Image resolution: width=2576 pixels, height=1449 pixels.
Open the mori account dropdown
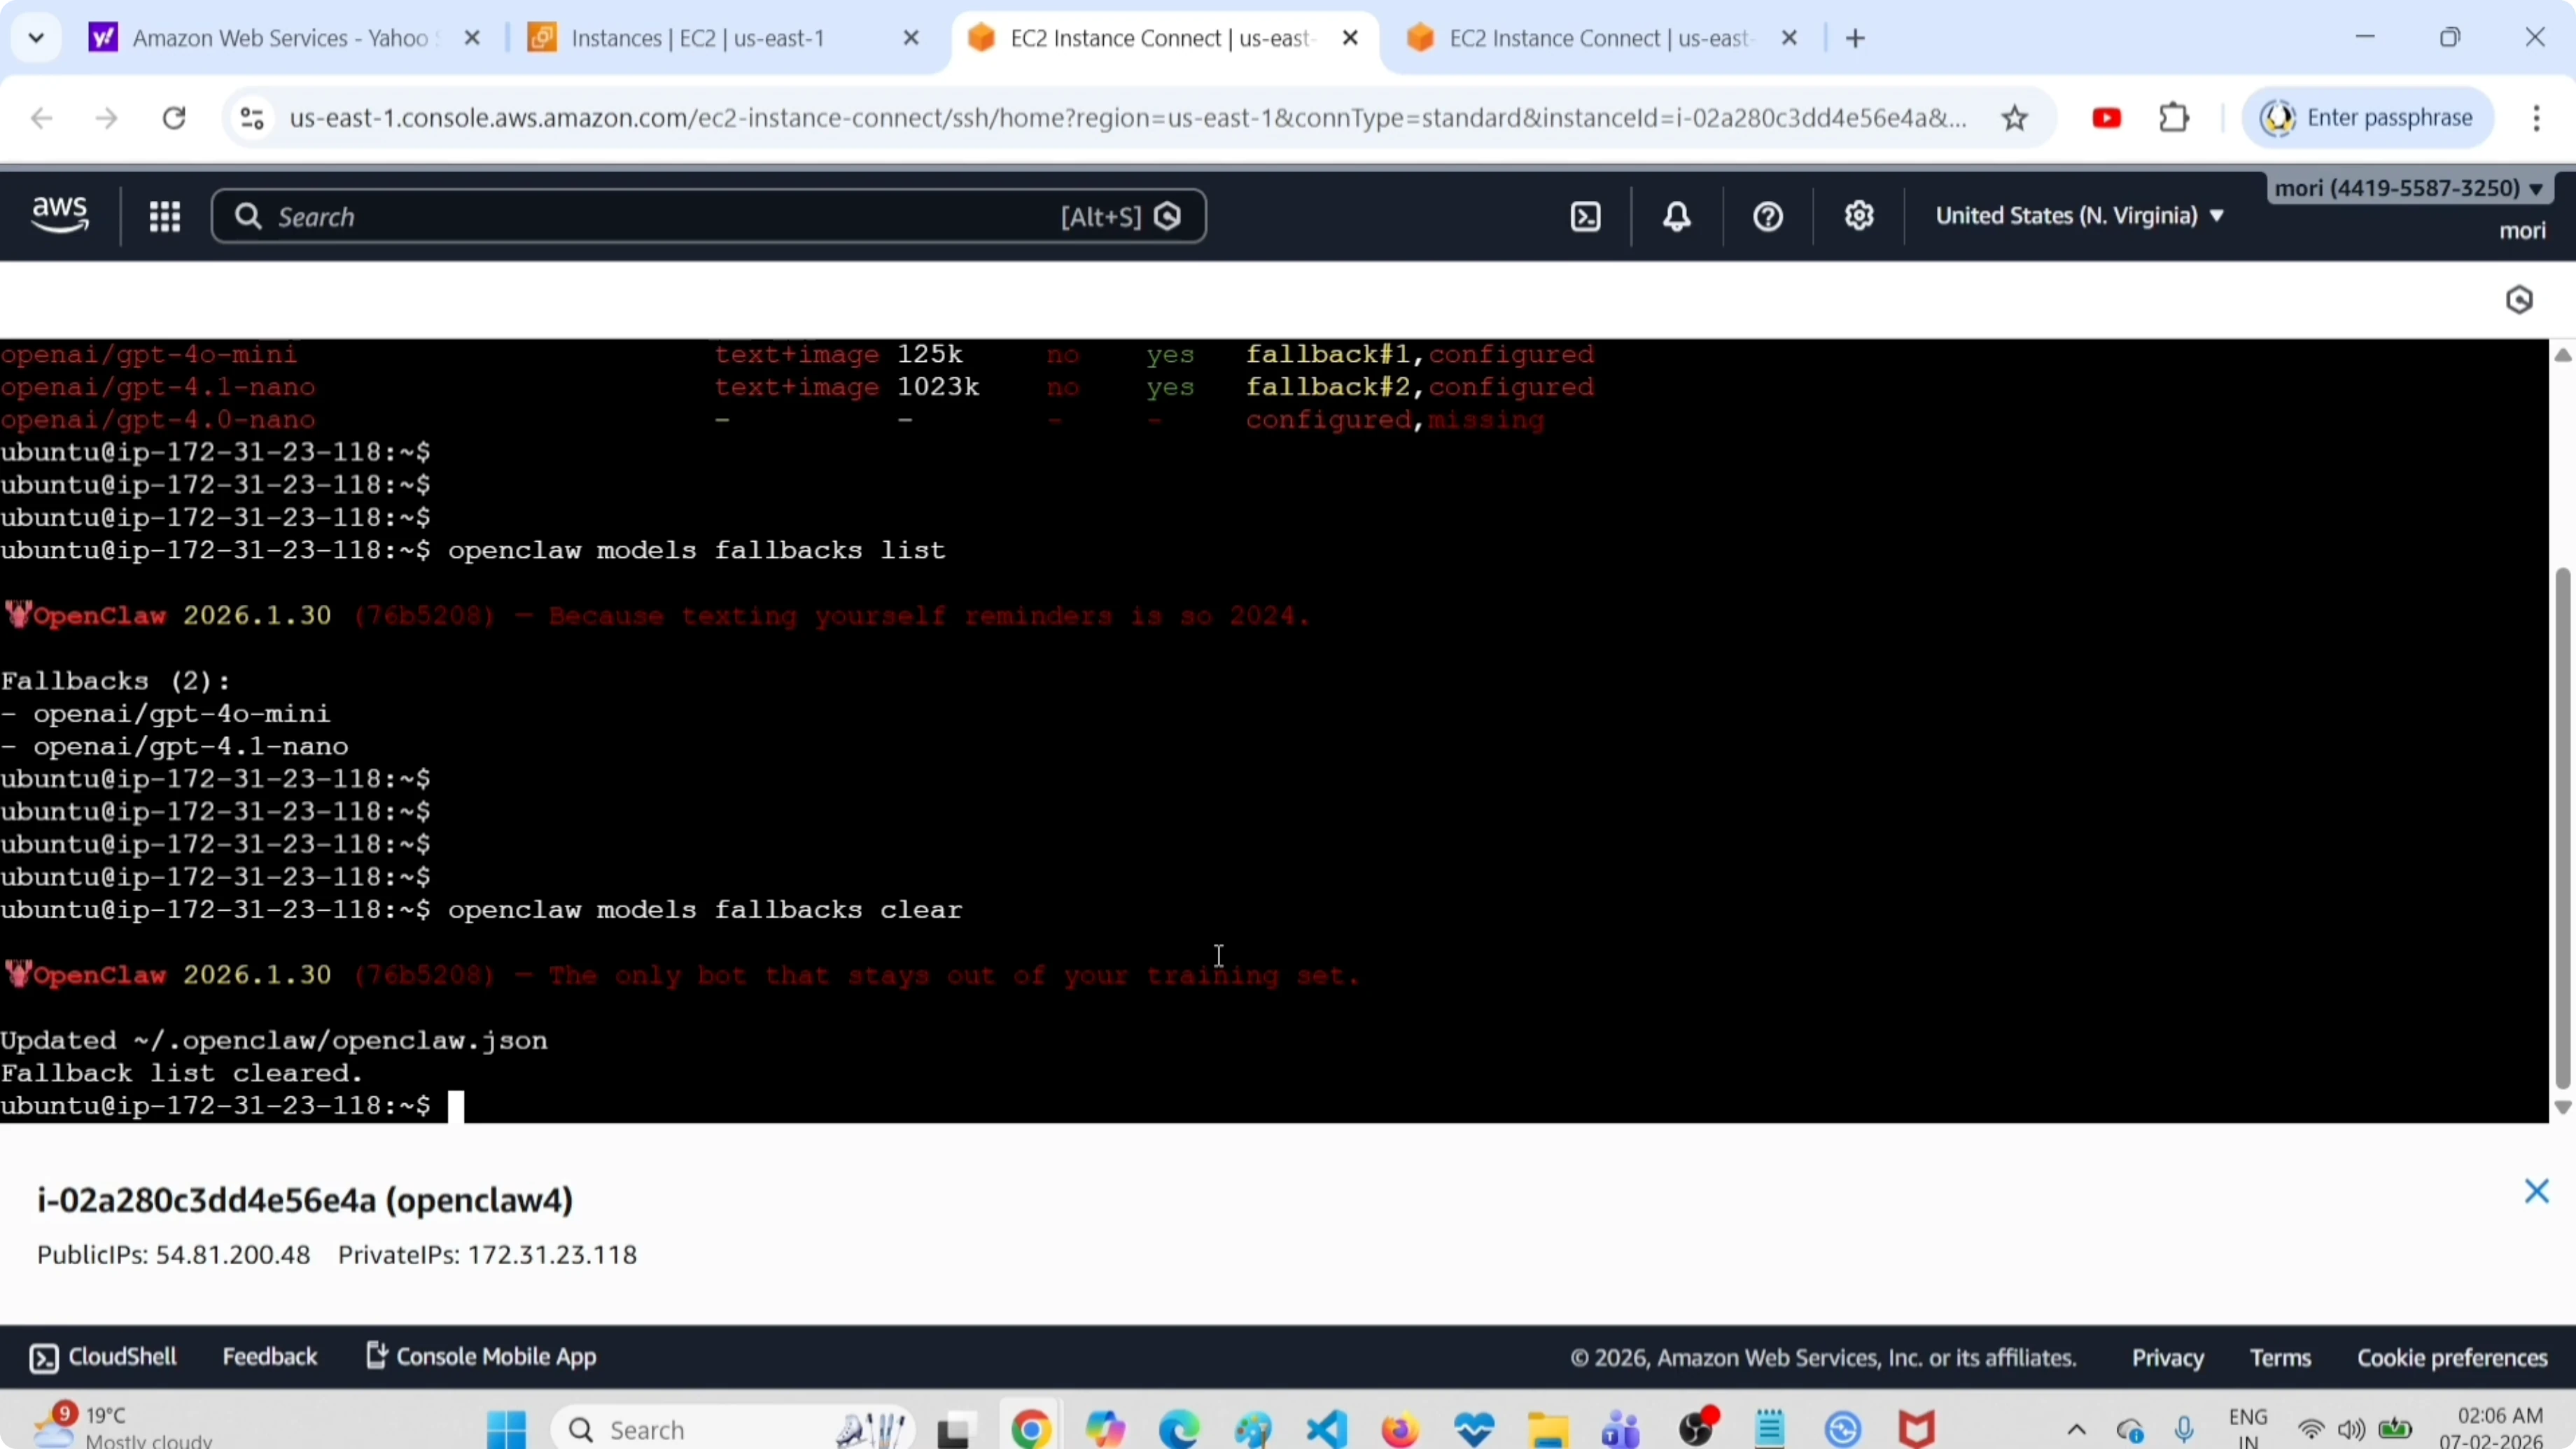pyautogui.click(x=2410, y=188)
